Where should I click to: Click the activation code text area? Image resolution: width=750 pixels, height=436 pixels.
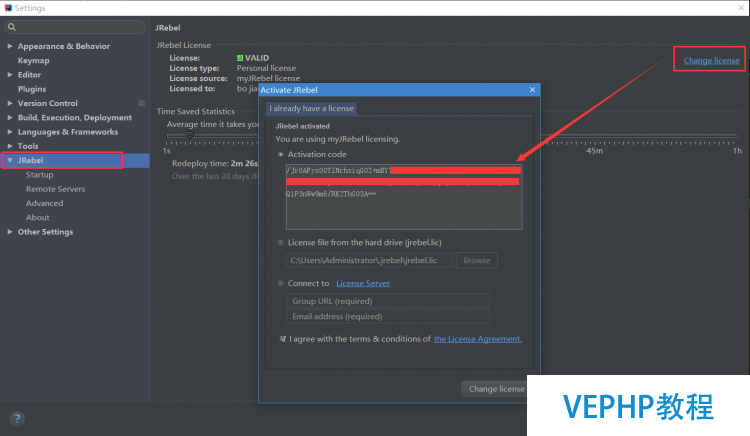(x=404, y=197)
